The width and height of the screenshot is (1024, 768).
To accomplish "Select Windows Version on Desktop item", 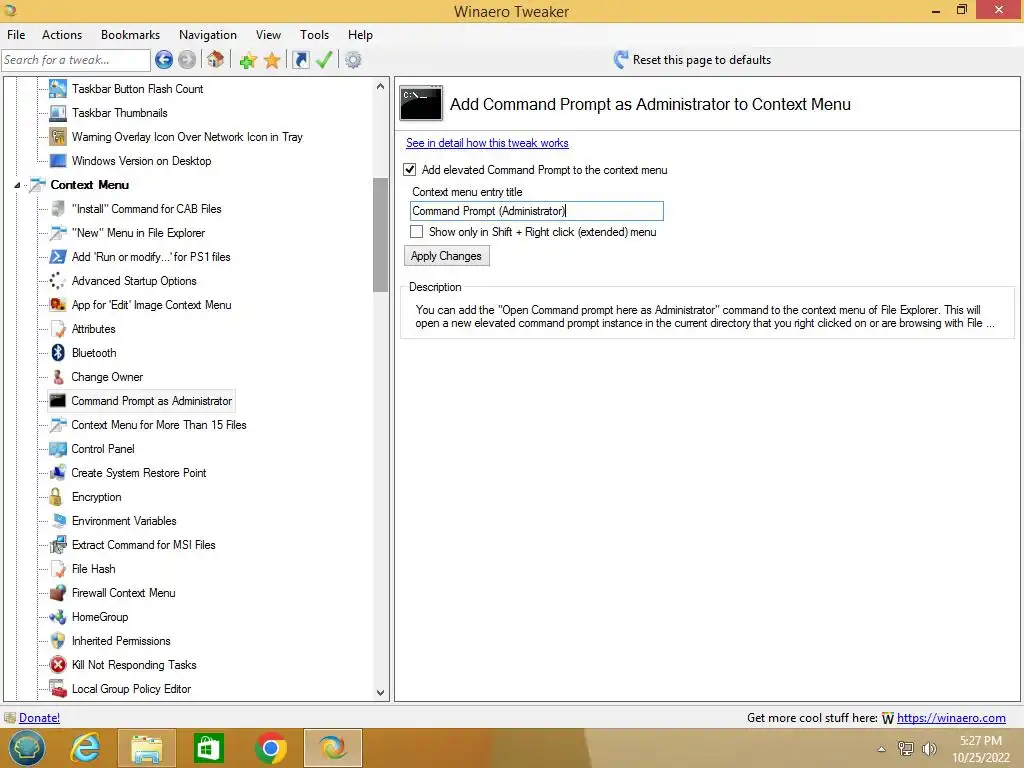I will point(141,161).
